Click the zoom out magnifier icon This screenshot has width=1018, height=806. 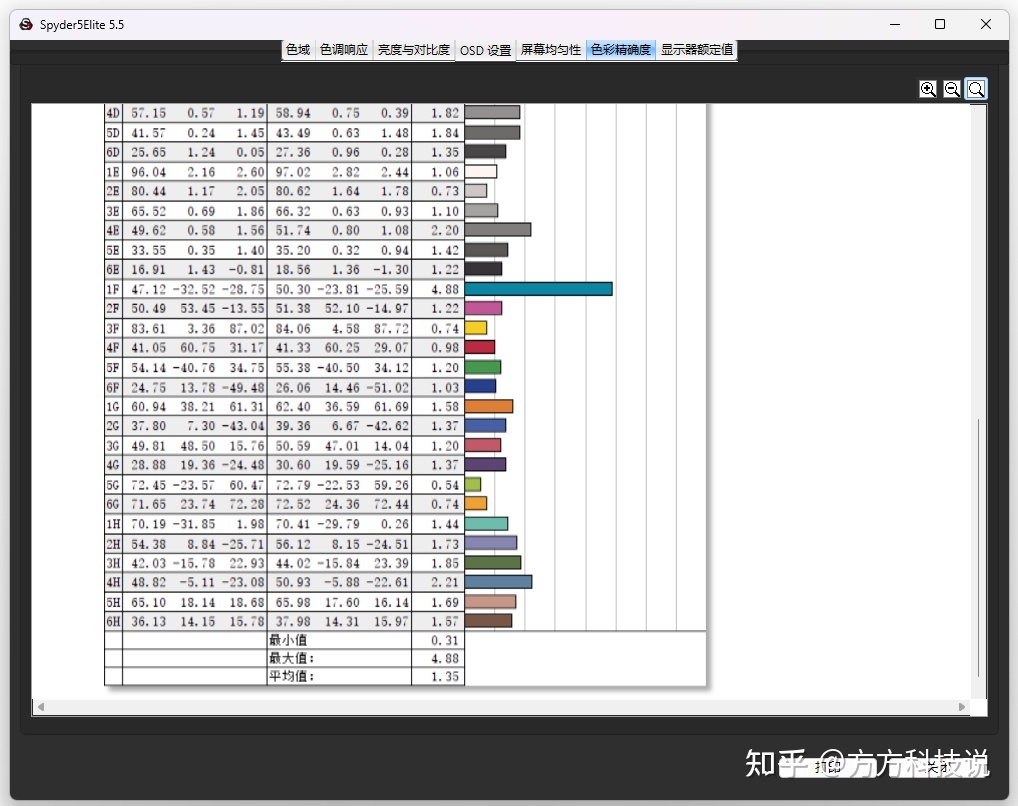pos(952,89)
